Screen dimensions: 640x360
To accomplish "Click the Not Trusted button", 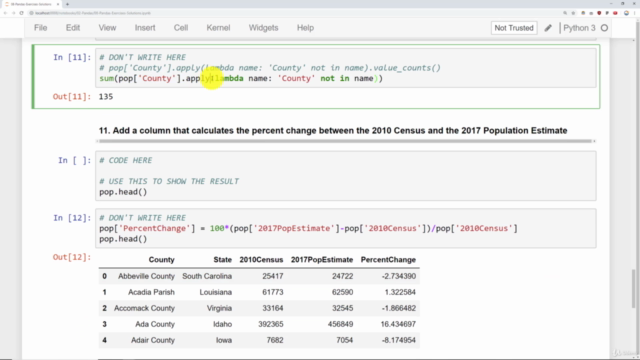I will pos(514,28).
